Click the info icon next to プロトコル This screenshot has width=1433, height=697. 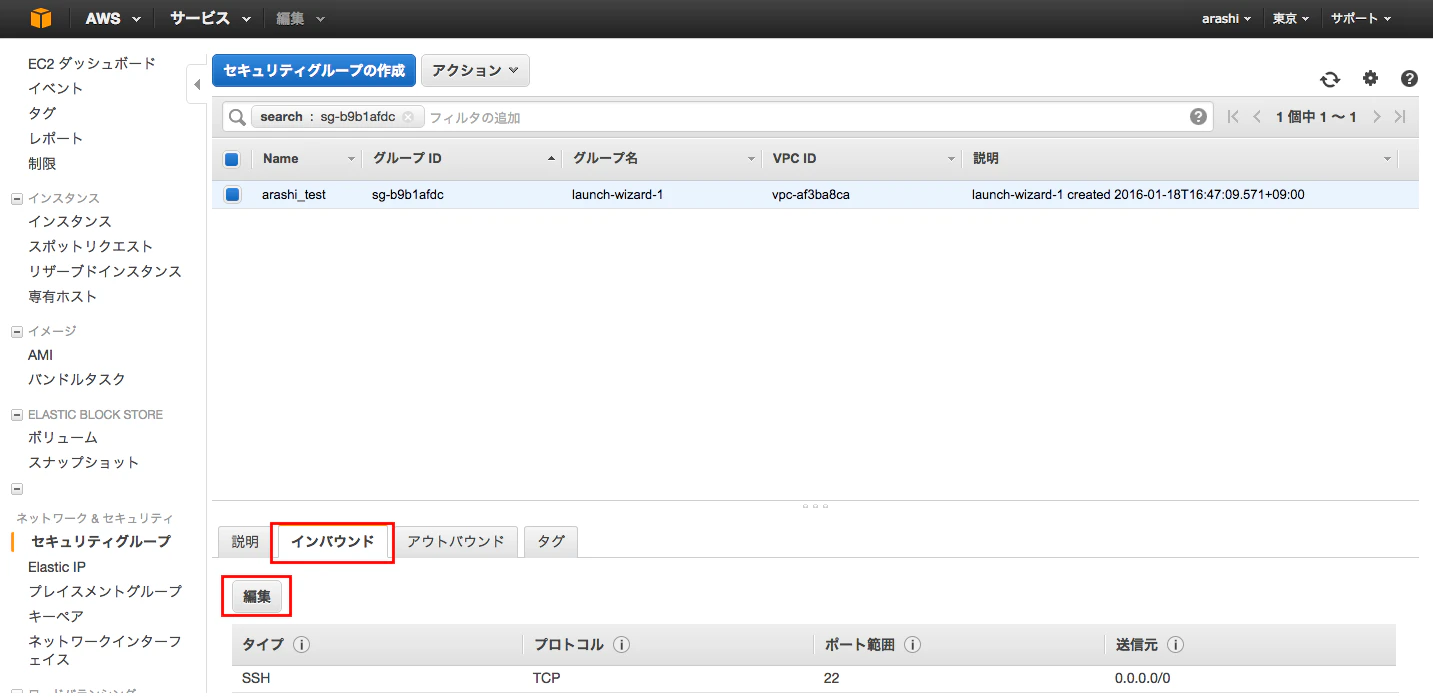tap(621, 645)
